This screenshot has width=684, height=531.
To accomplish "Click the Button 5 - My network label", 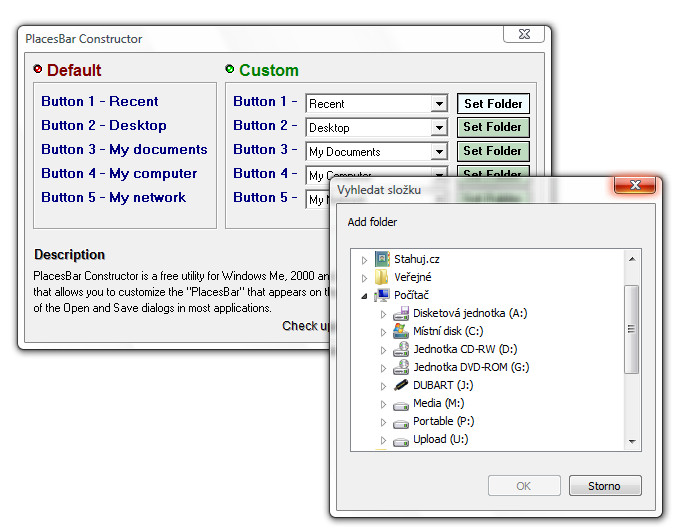I will [x=113, y=197].
